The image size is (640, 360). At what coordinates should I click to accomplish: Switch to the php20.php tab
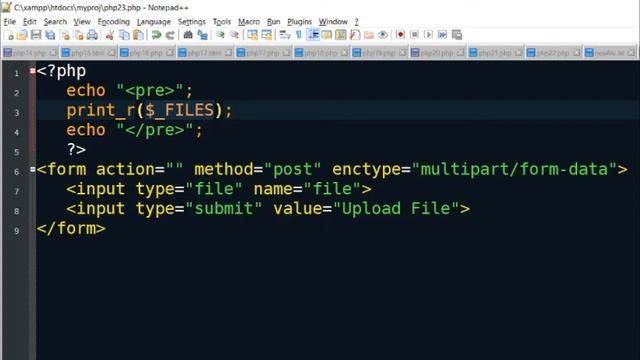pyautogui.click(x=437, y=53)
